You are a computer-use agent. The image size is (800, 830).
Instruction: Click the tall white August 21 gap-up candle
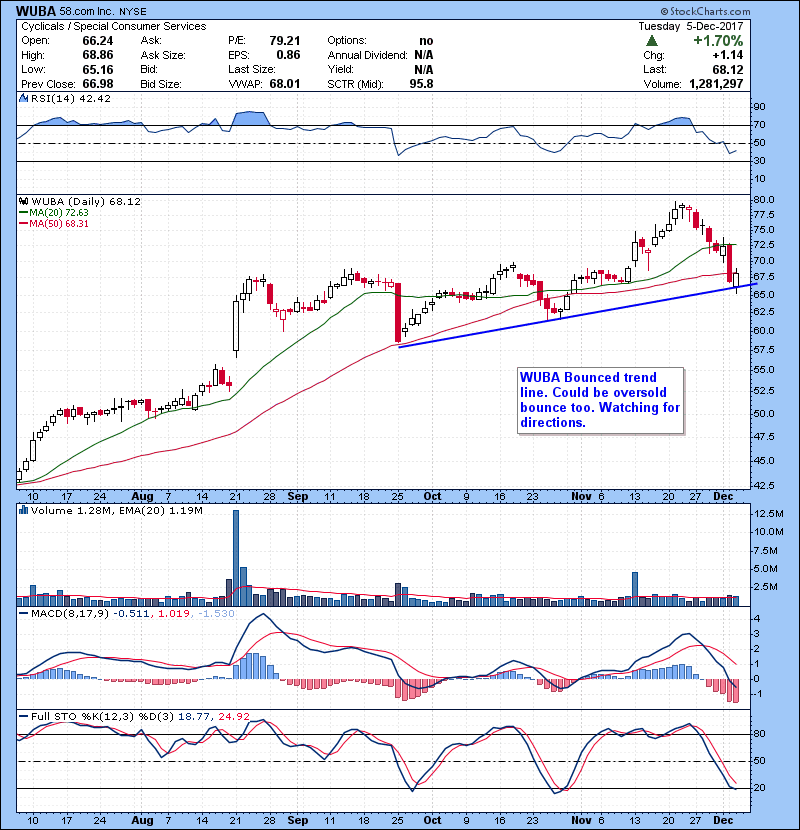(236, 326)
